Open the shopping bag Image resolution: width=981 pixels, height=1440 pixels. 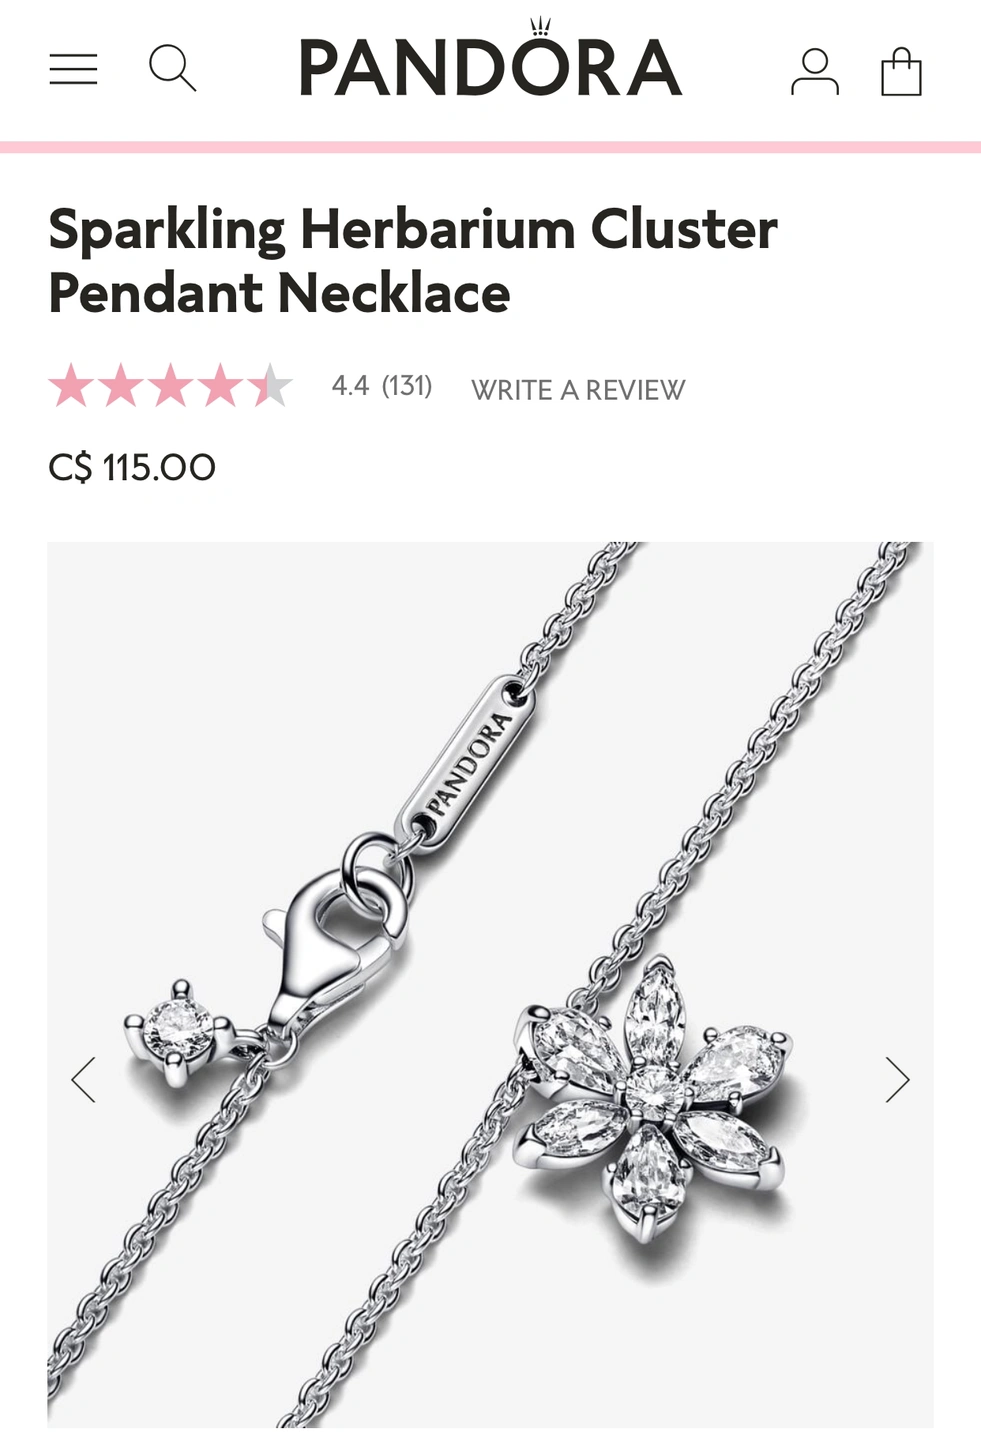tap(901, 71)
